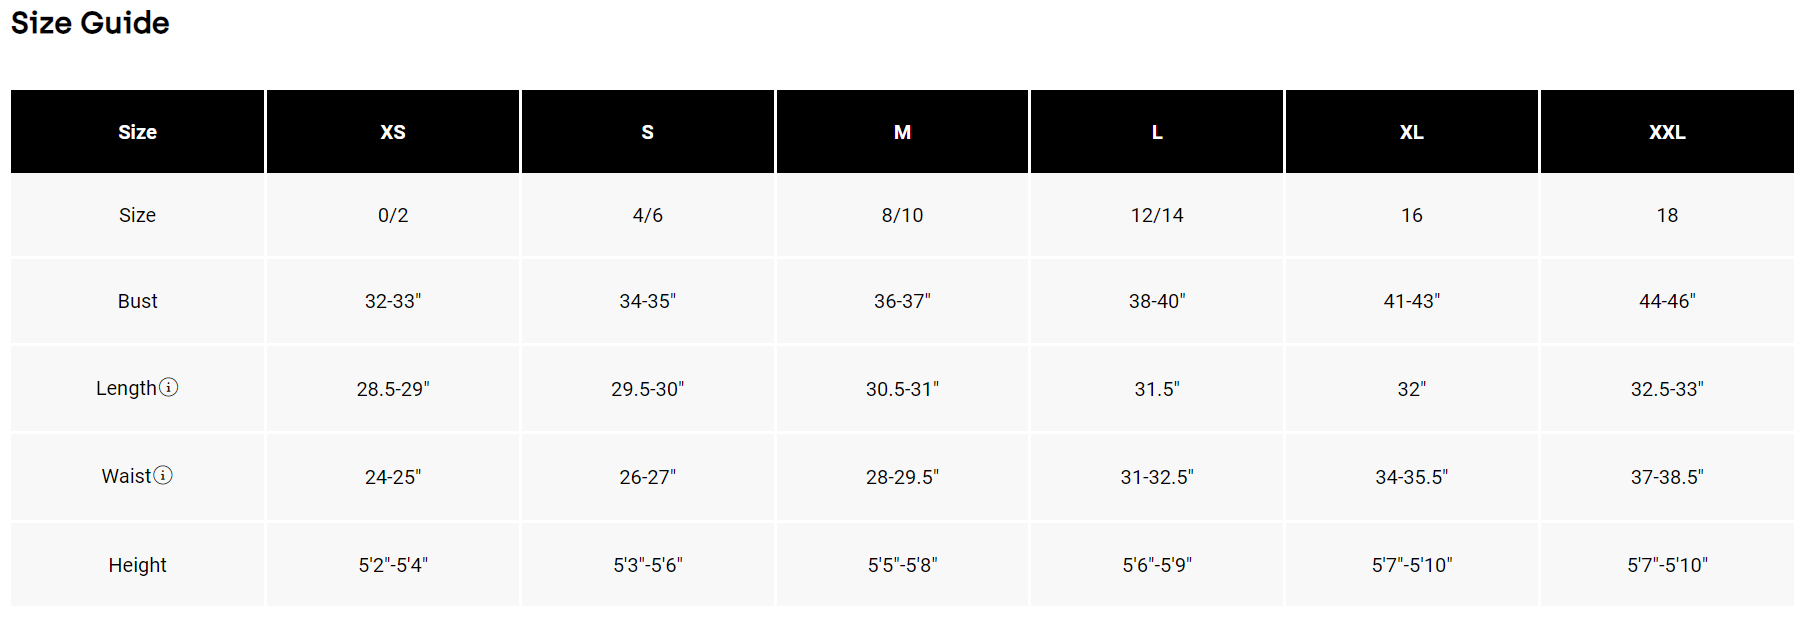
Task: Select the XL column header
Action: pyautogui.click(x=1411, y=132)
